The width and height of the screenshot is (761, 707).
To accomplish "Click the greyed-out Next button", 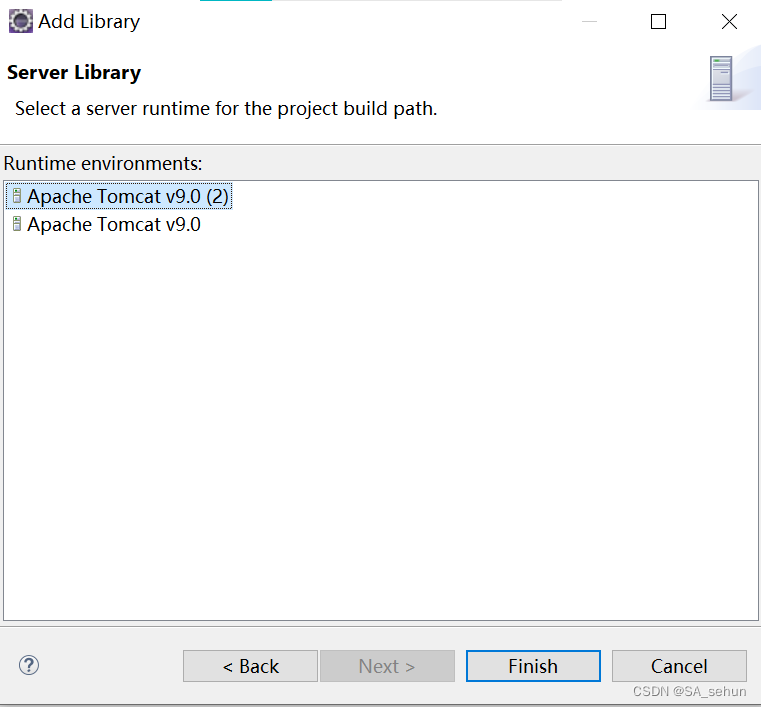I will click(387, 666).
